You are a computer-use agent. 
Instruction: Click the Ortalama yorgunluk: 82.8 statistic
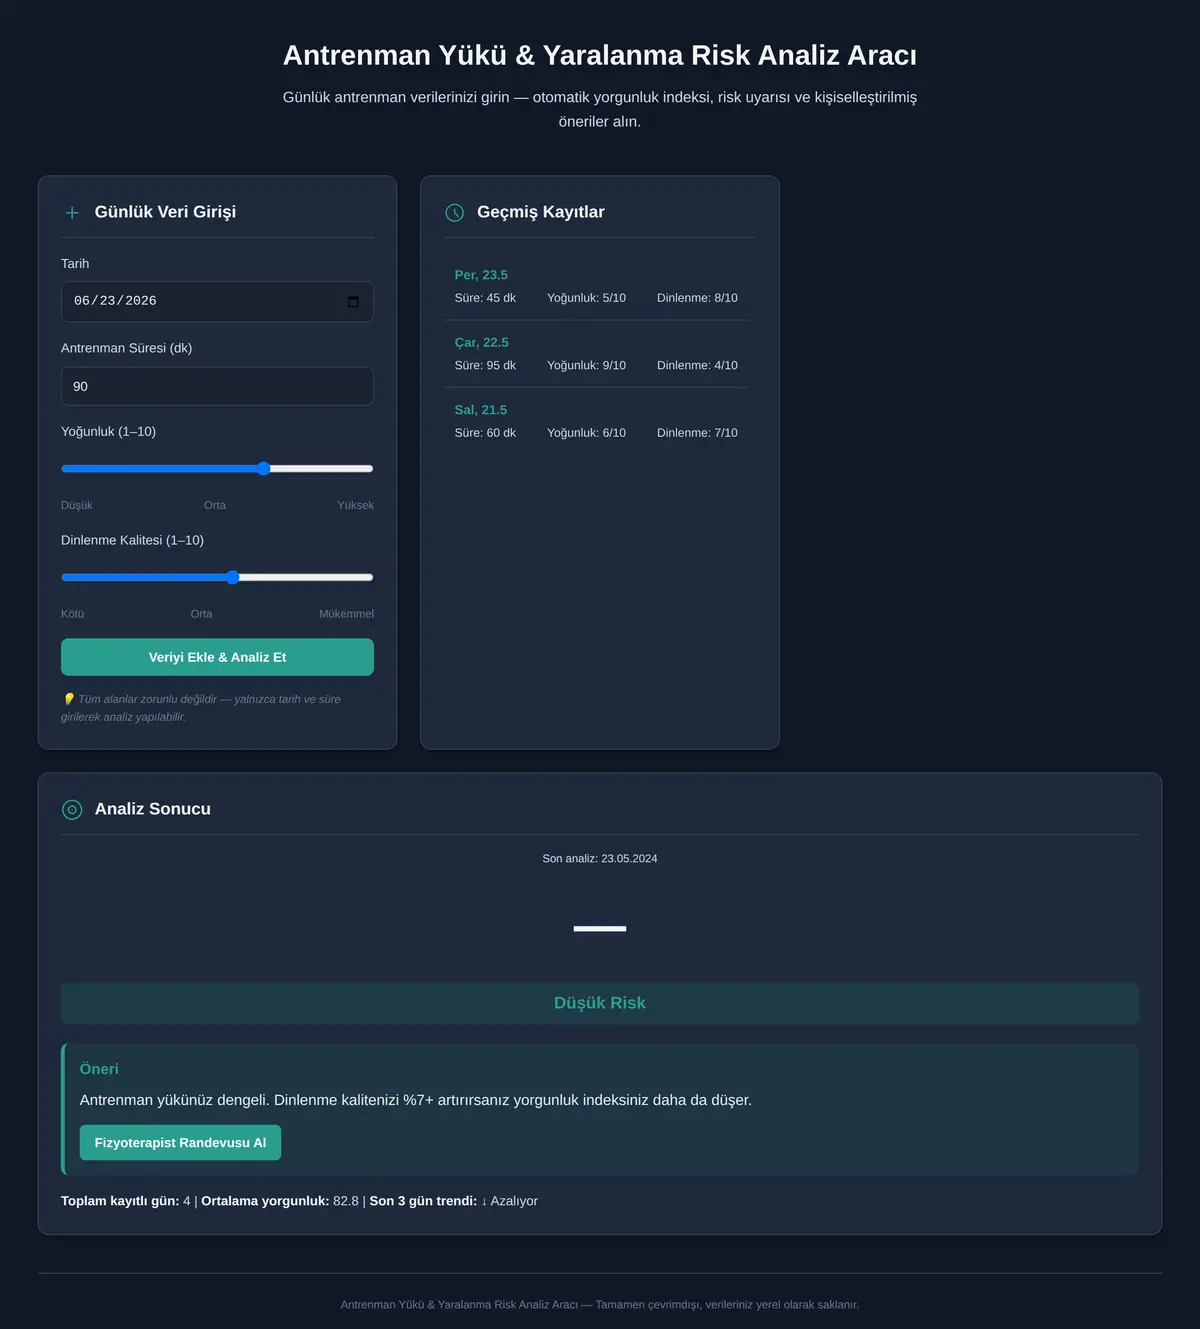click(280, 1201)
